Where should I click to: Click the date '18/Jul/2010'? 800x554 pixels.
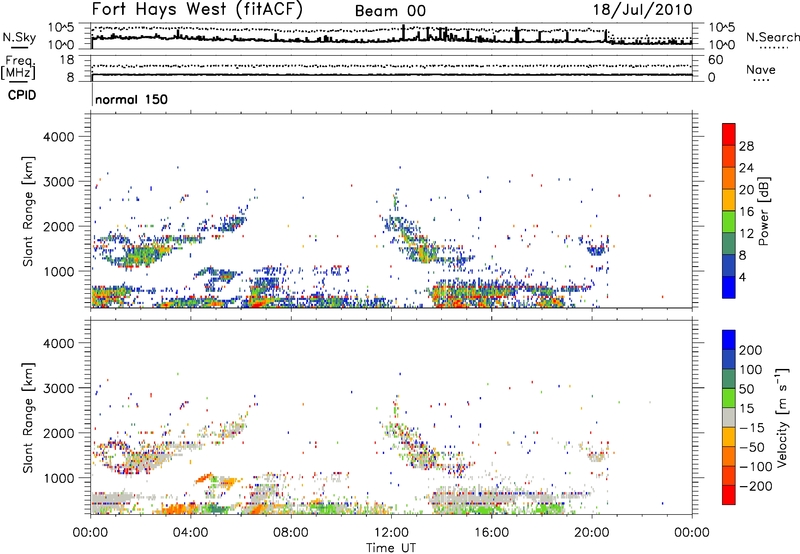click(x=643, y=10)
